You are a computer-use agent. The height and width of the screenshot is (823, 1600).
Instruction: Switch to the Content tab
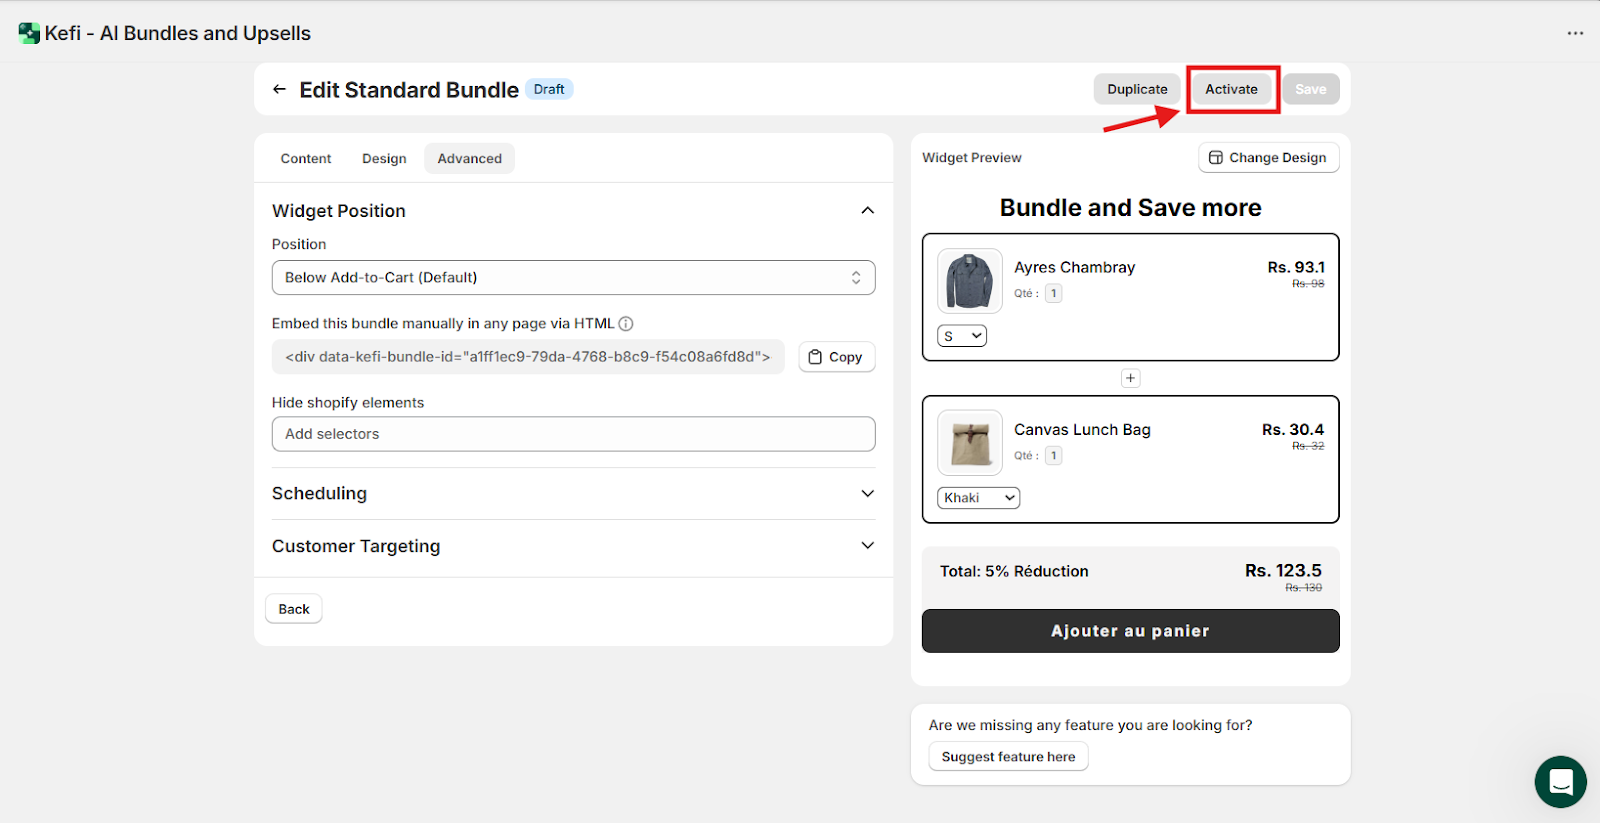point(305,159)
